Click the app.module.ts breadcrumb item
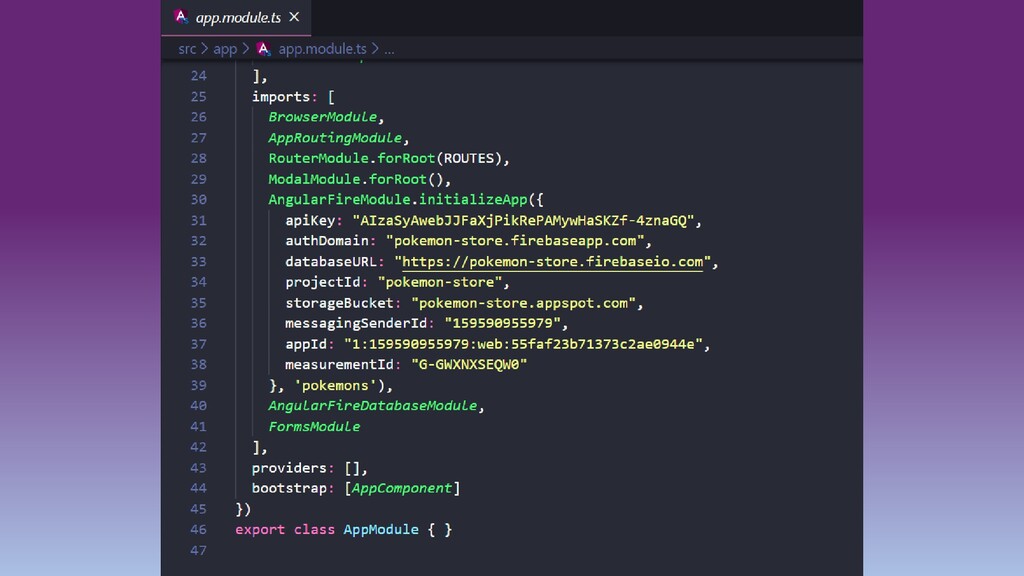 [322, 49]
